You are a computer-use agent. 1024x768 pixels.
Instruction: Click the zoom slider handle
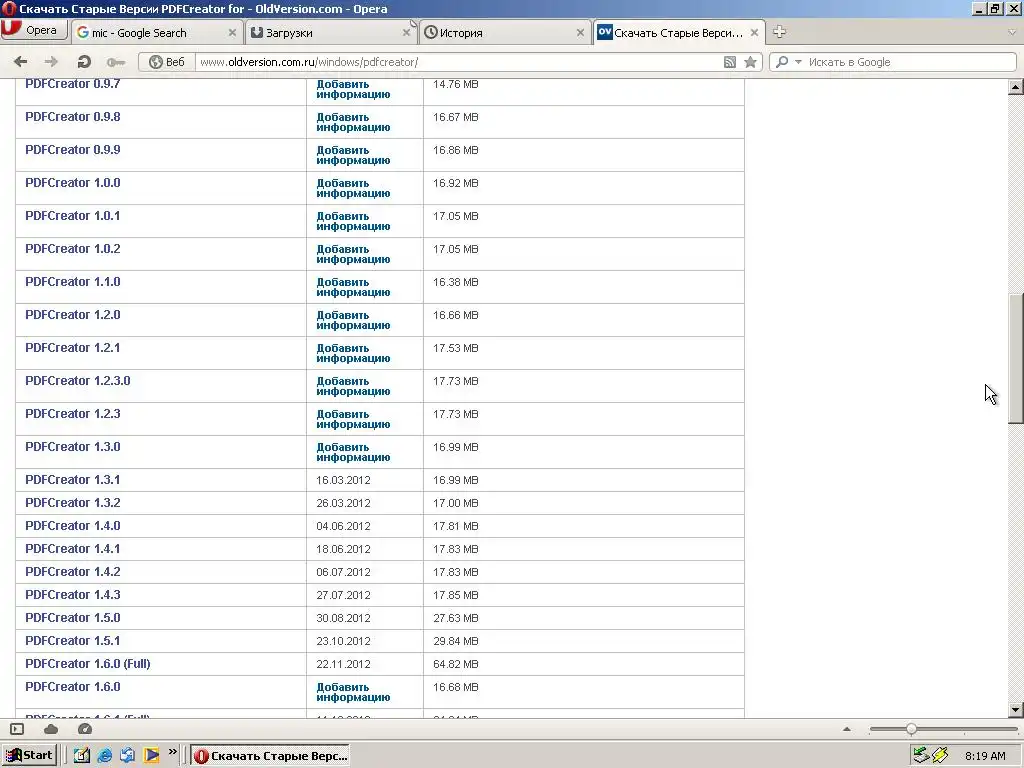pos(911,729)
